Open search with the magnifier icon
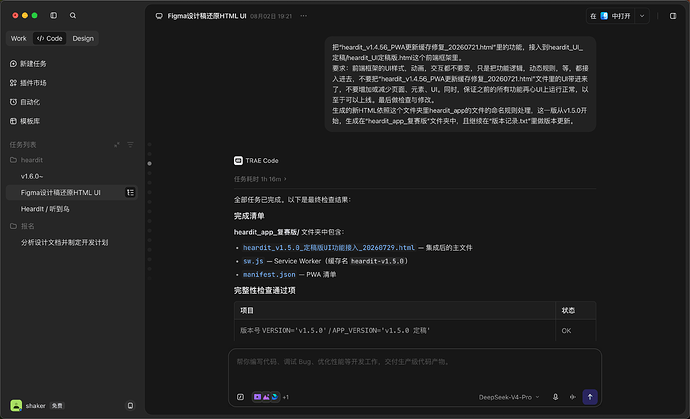 coord(73,15)
